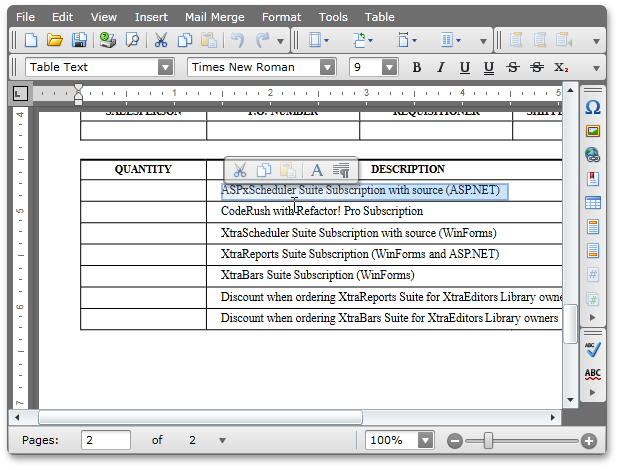Click the Redo arrow icon
This screenshot has height=470, width=620.
coord(263,40)
